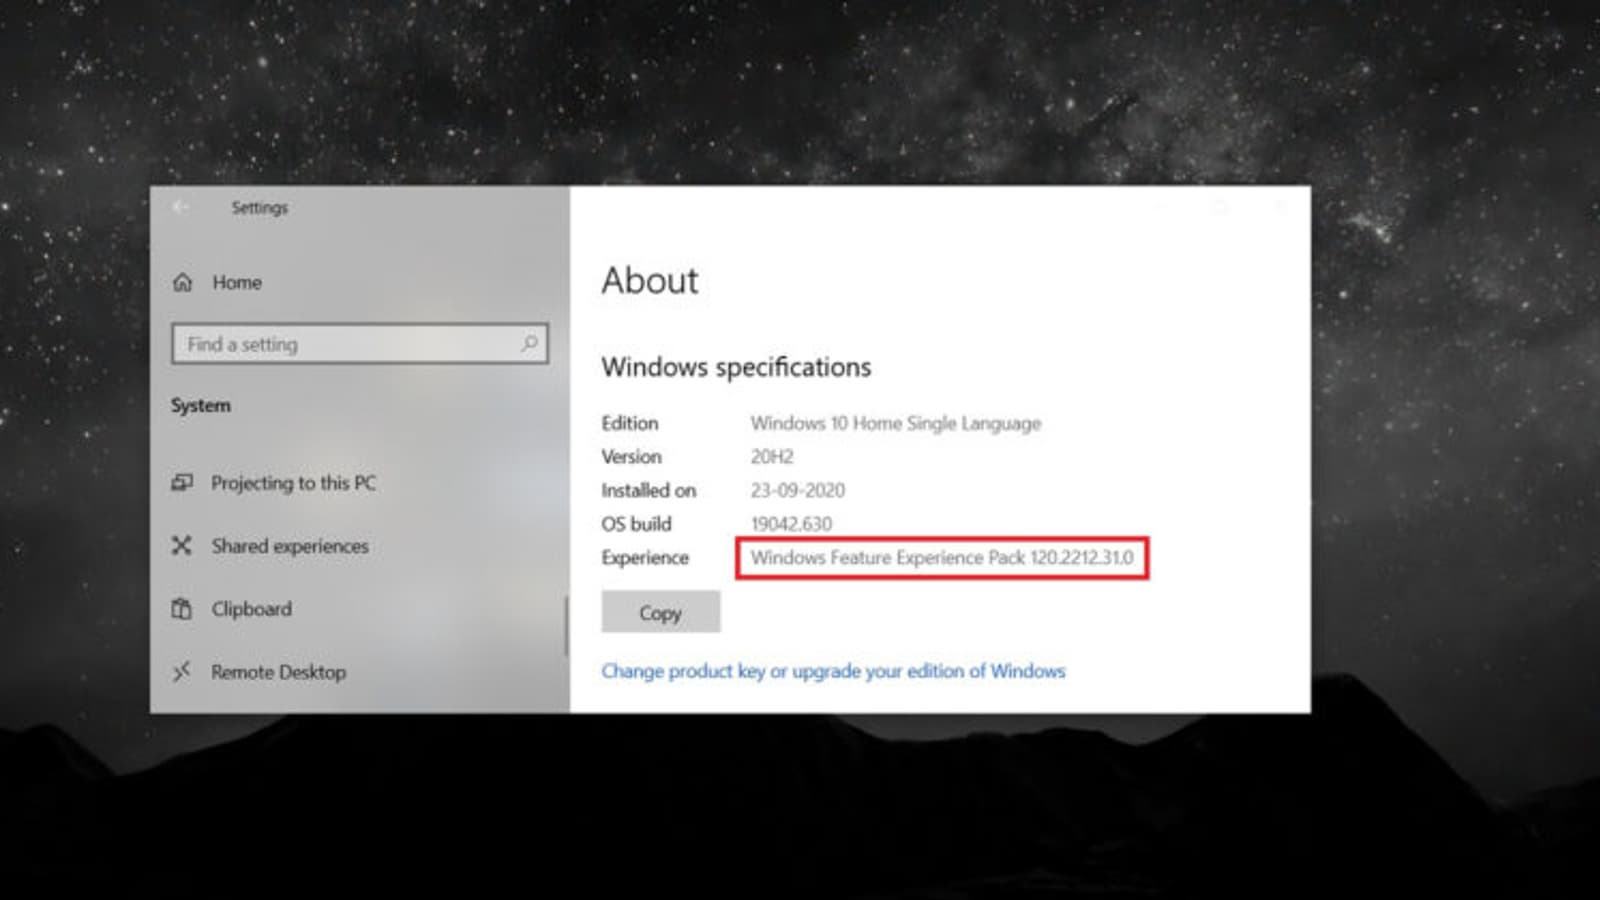This screenshot has height=900, width=1600.
Task: Click the Installed on label
Action: point(649,490)
